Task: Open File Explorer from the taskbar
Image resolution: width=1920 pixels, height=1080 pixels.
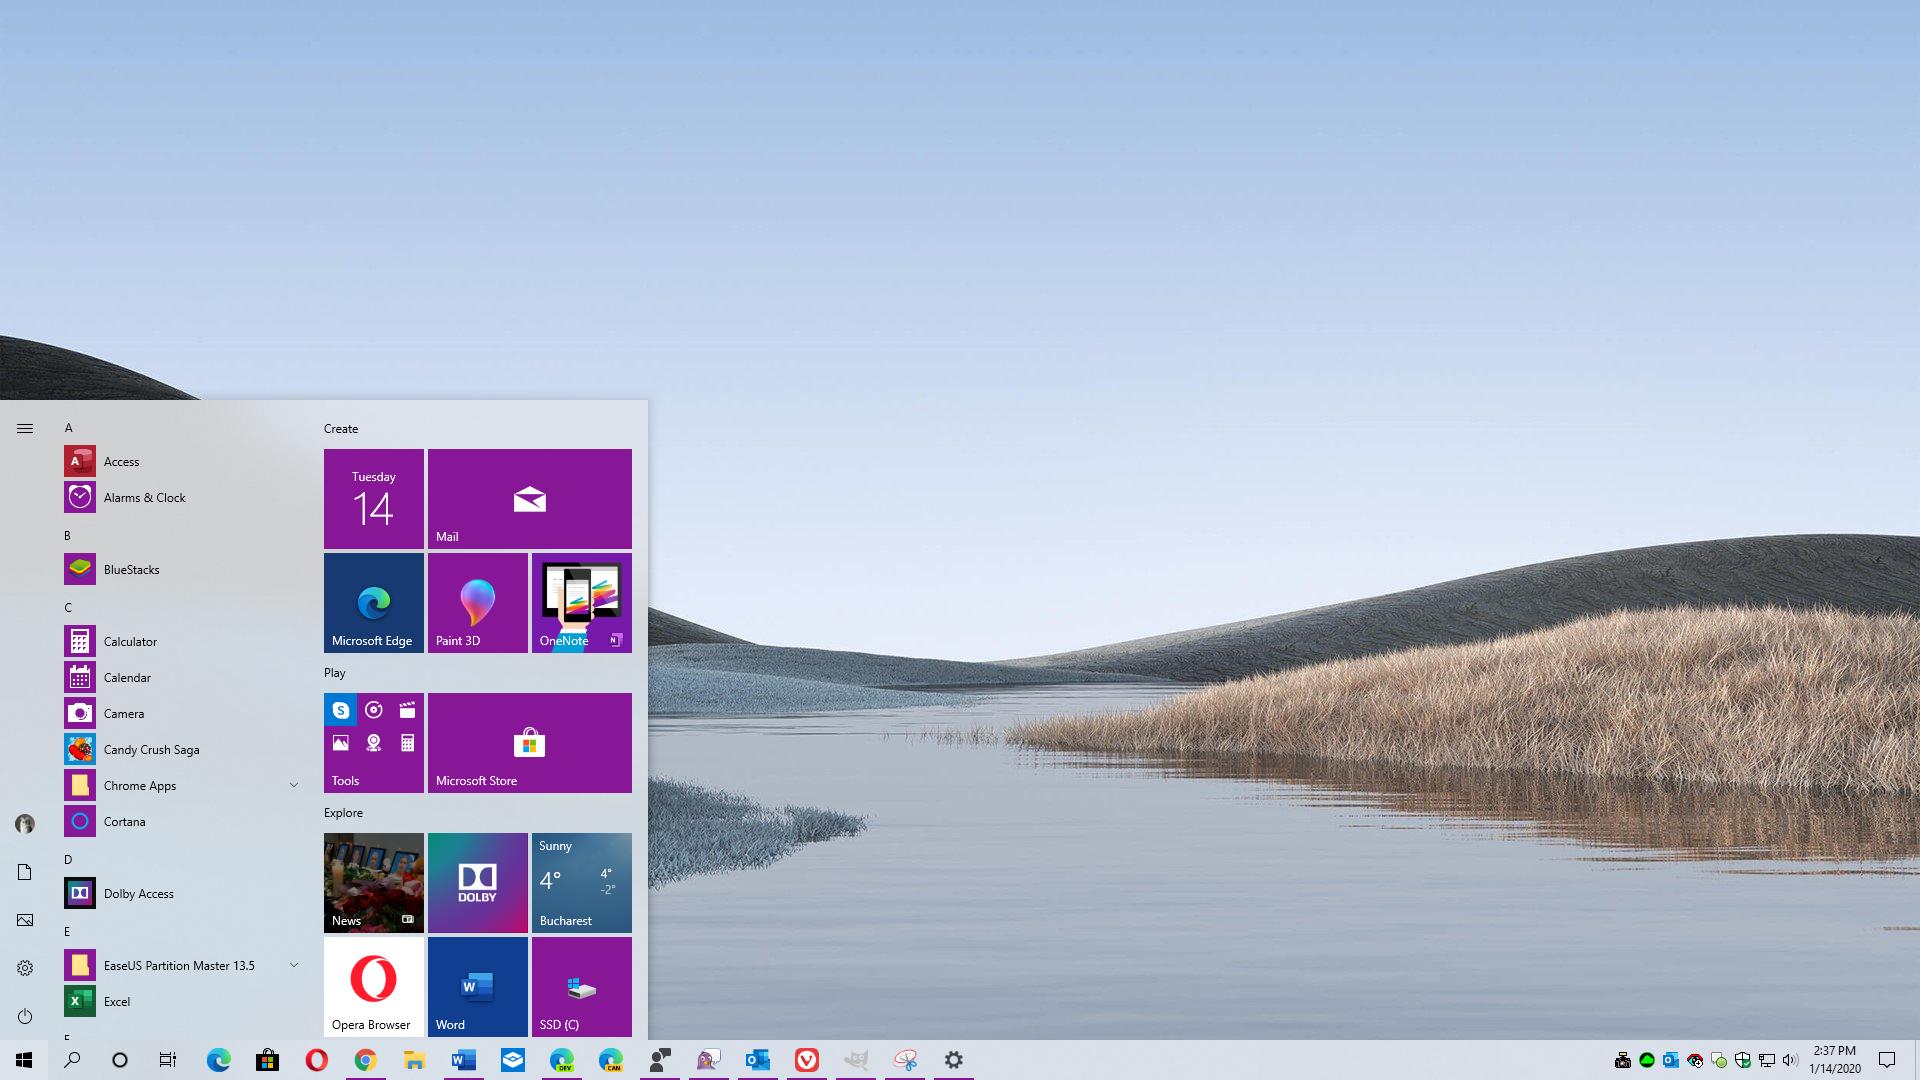Action: tap(414, 1060)
